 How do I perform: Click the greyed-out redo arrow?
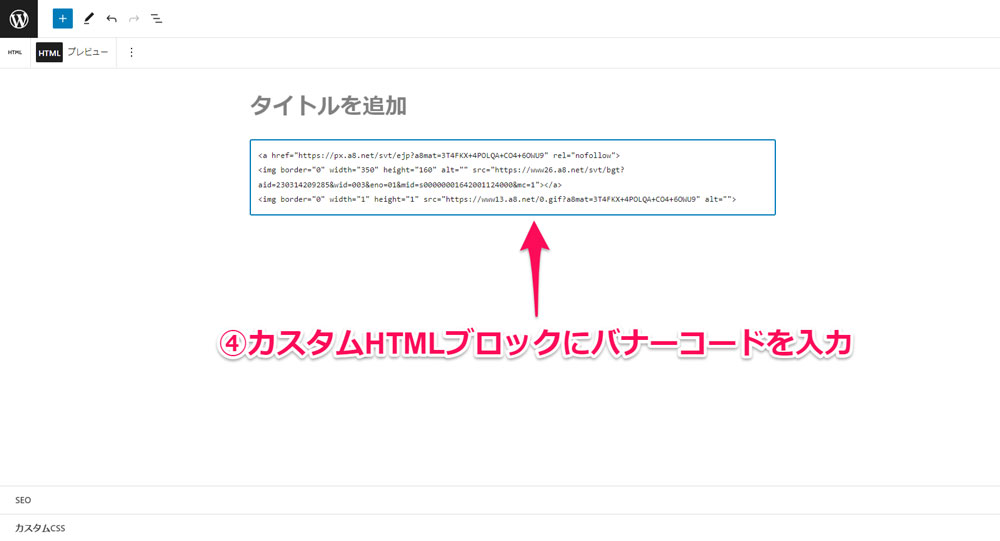click(134, 18)
